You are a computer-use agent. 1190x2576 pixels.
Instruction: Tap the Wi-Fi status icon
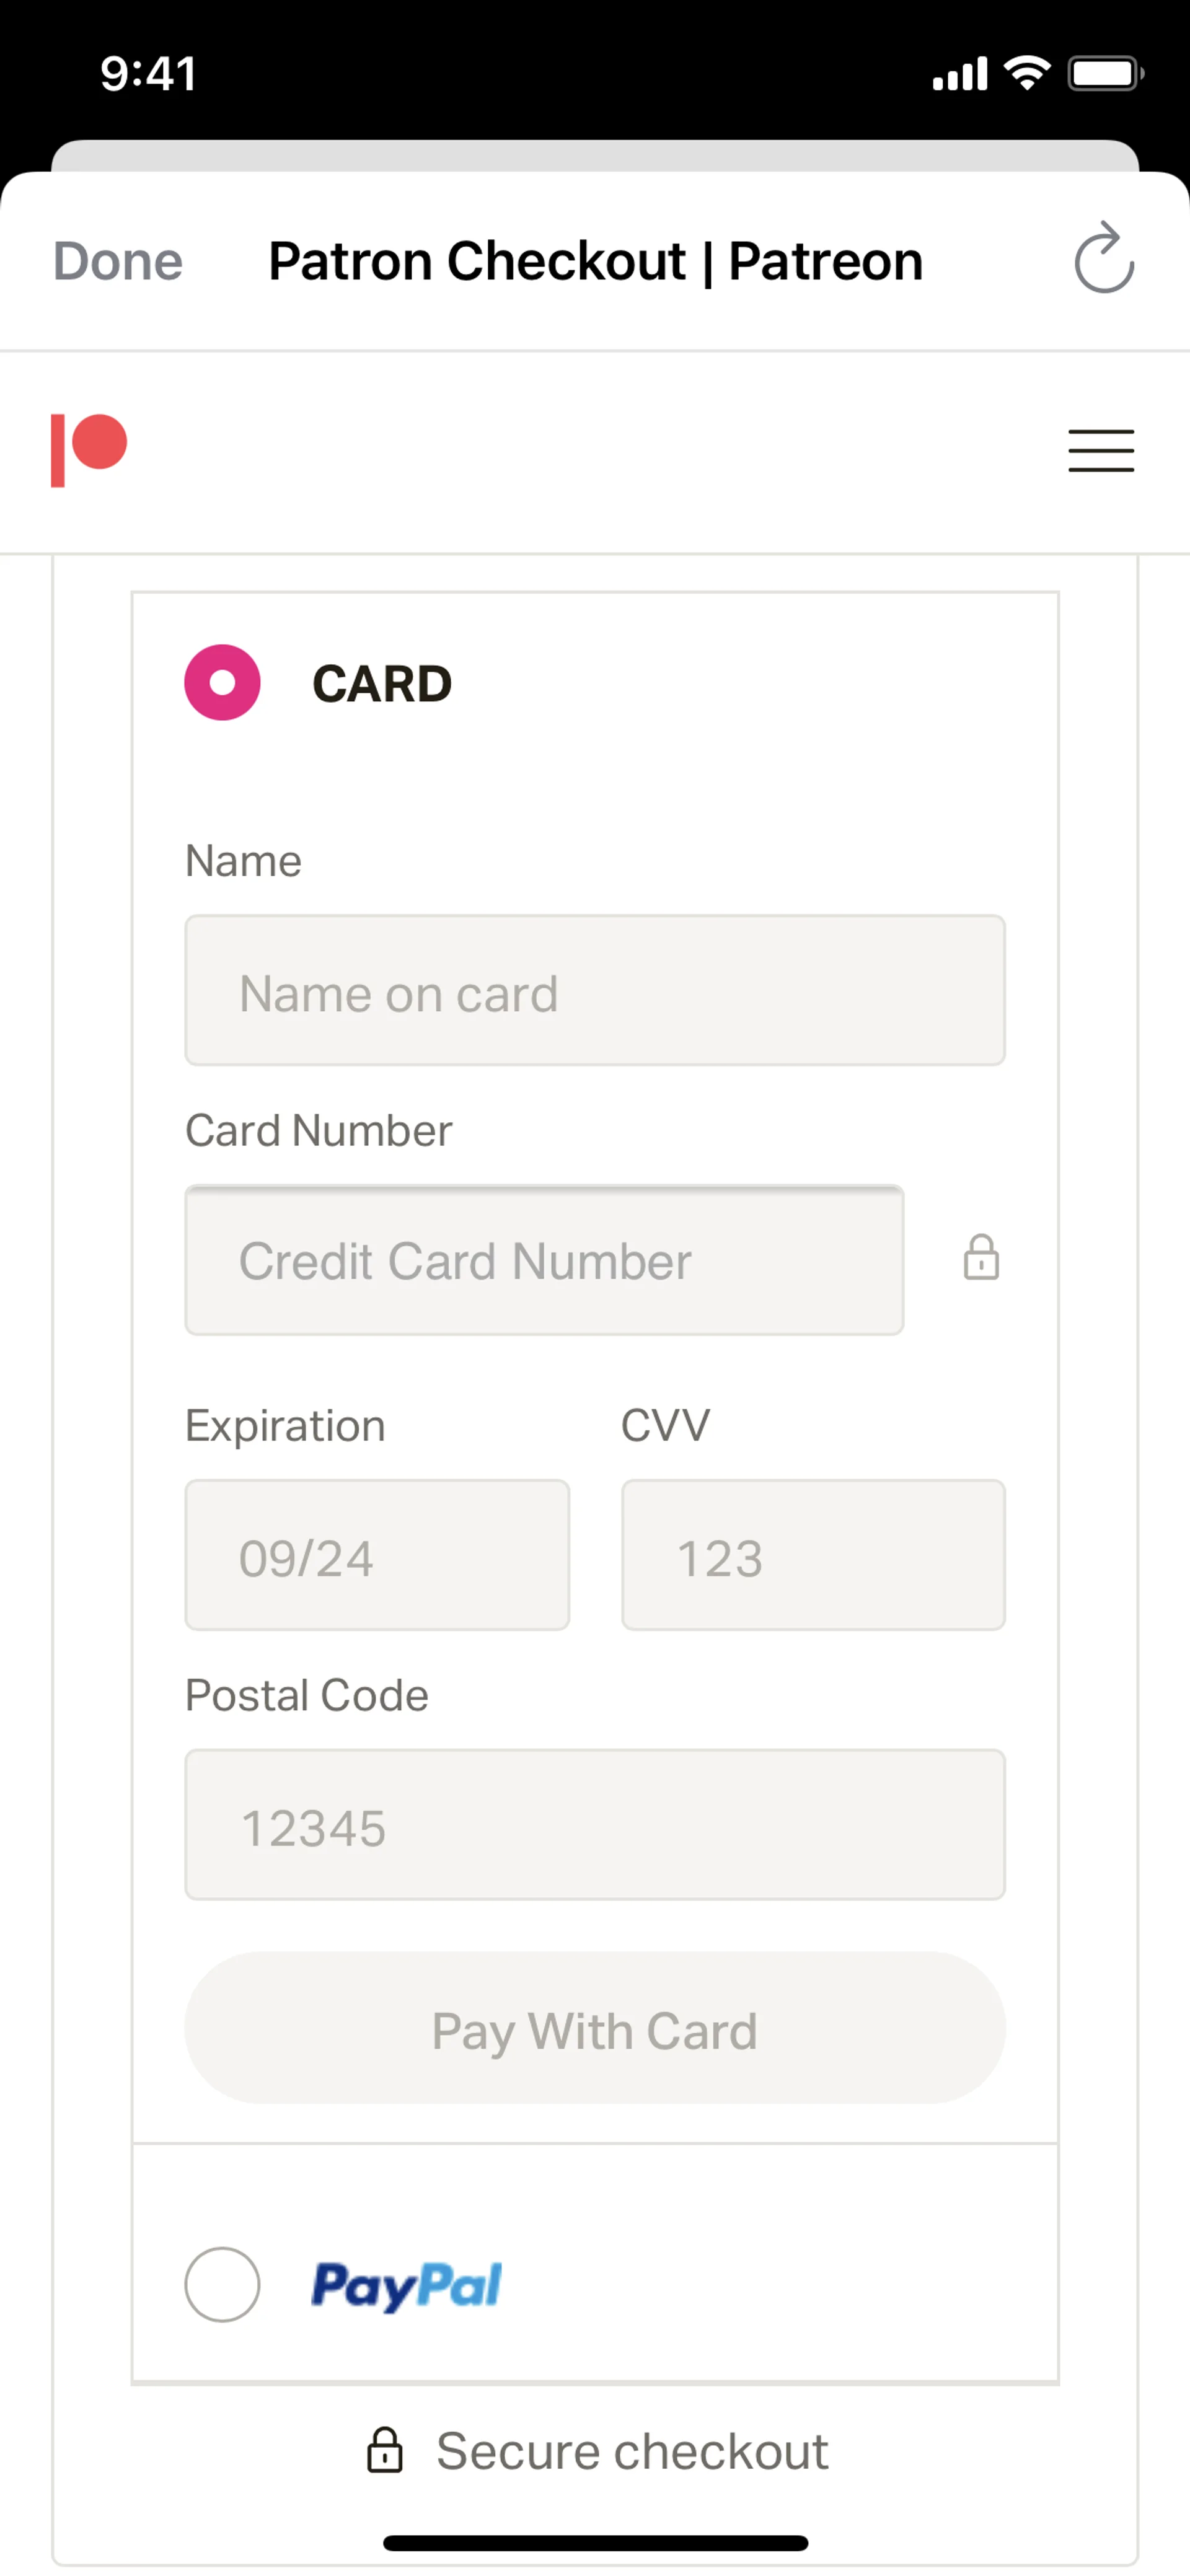1027,73
